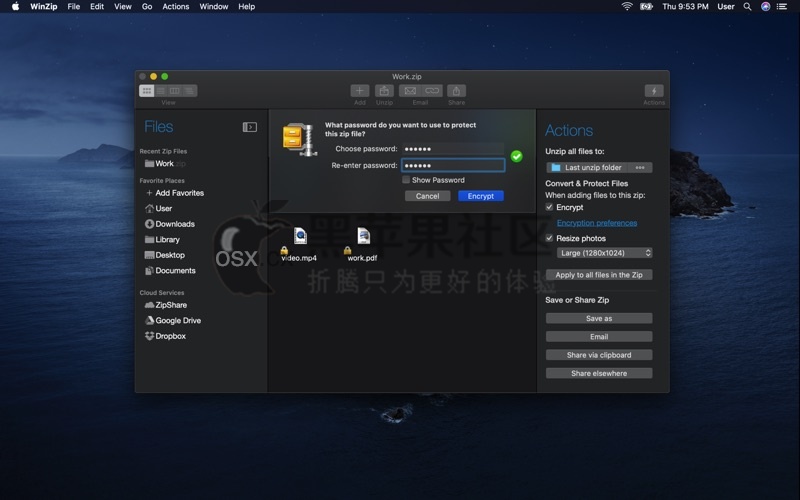Click Add Favorites in sidebar
Screen dimensions: 800x500
175,193
